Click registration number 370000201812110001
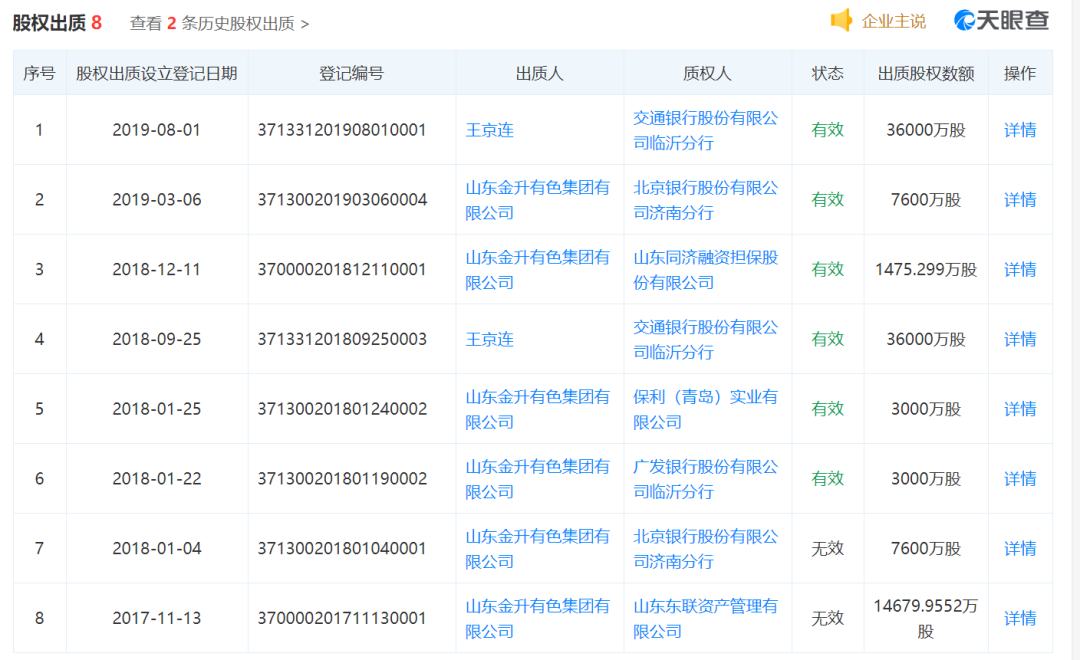 pos(342,269)
